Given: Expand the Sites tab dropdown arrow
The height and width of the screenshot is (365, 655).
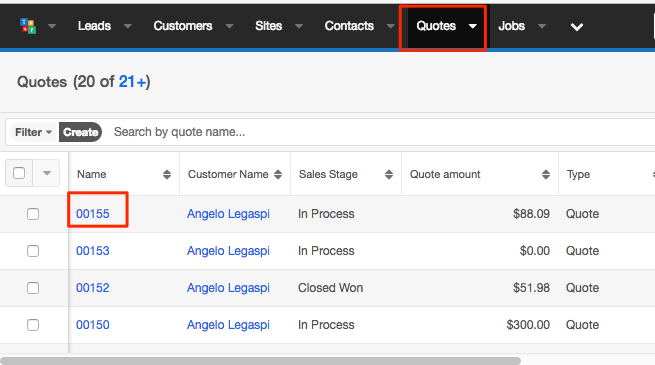Looking at the screenshot, I should [x=299, y=26].
